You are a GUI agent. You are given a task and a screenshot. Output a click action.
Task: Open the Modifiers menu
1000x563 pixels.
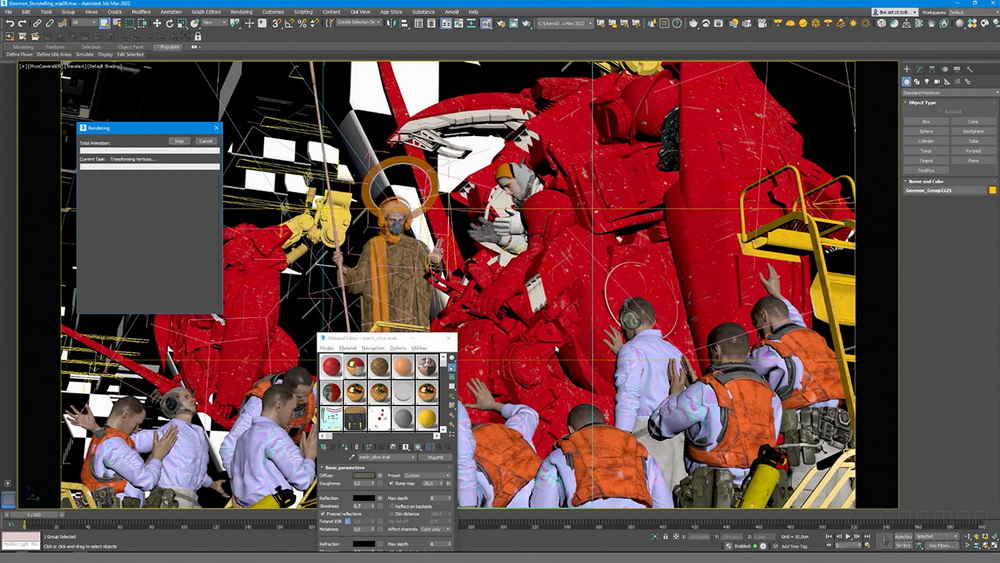click(x=141, y=12)
